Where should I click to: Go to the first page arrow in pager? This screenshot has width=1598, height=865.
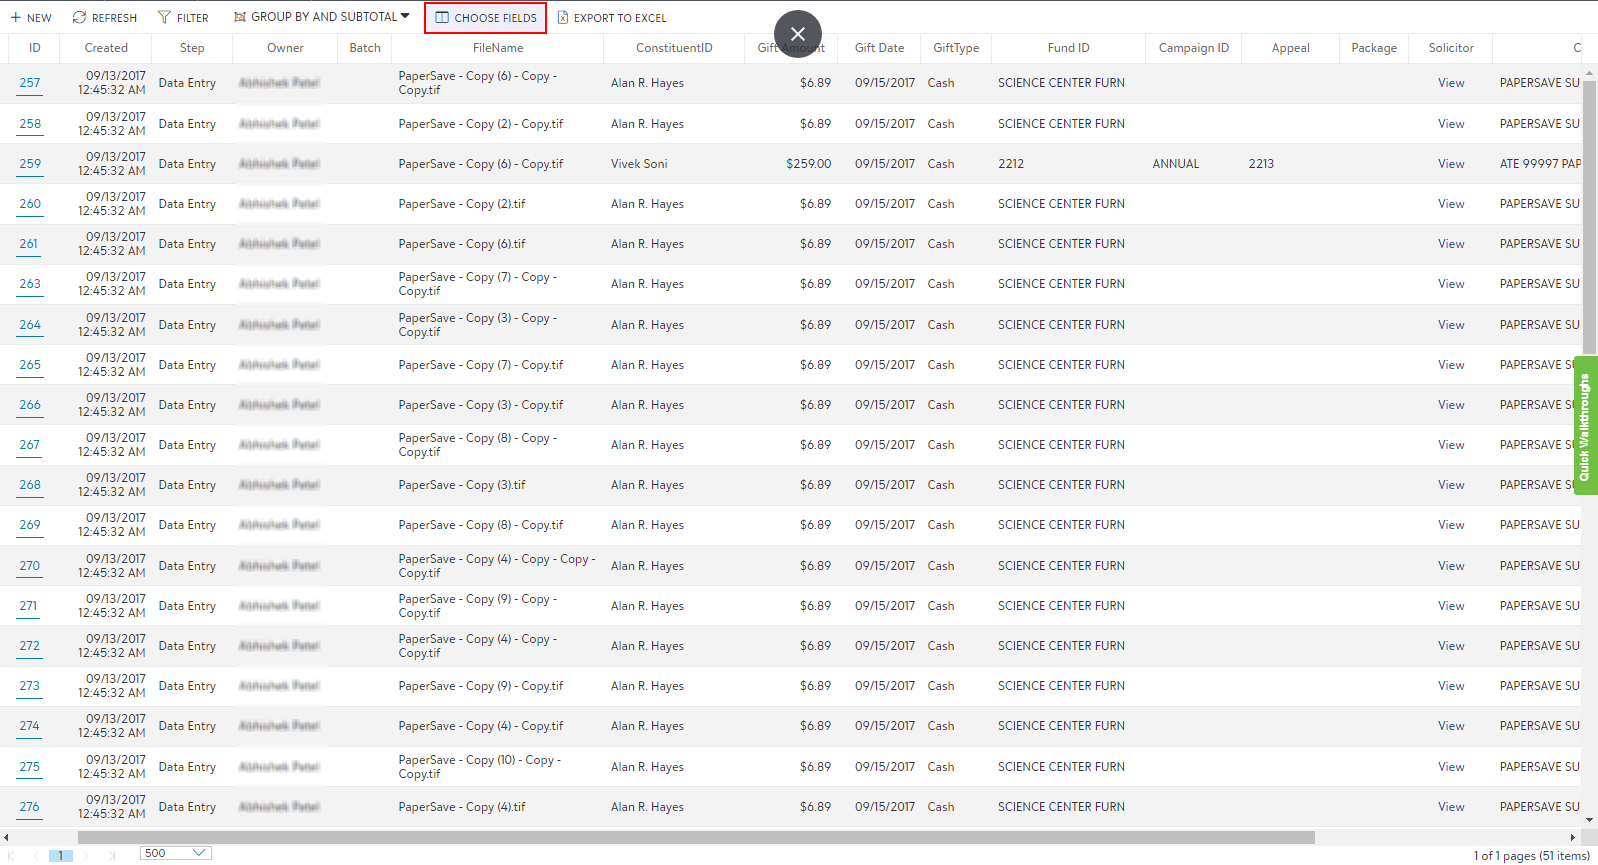tap(12, 855)
